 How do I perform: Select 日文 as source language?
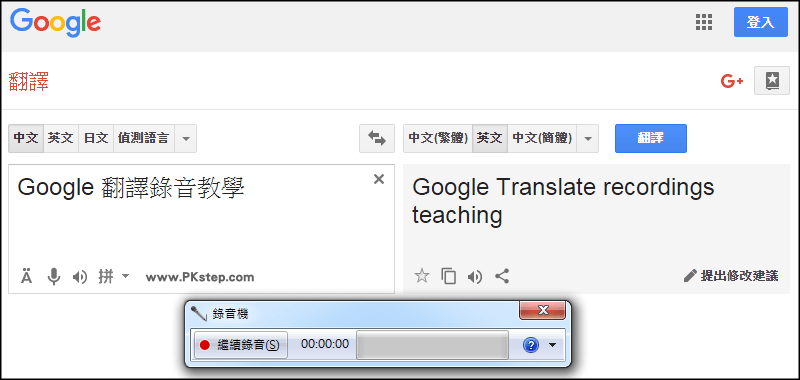[x=96, y=138]
